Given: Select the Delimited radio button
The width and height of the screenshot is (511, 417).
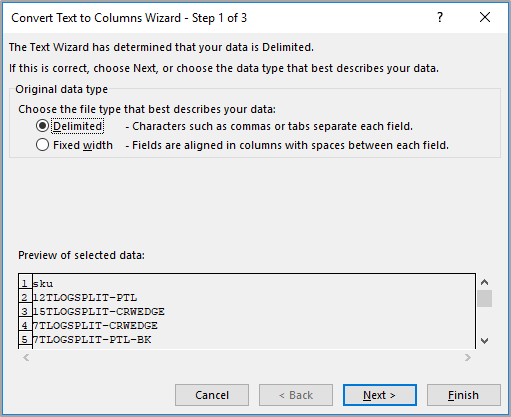Looking at the screenshot, I should (x=42, y=126).
